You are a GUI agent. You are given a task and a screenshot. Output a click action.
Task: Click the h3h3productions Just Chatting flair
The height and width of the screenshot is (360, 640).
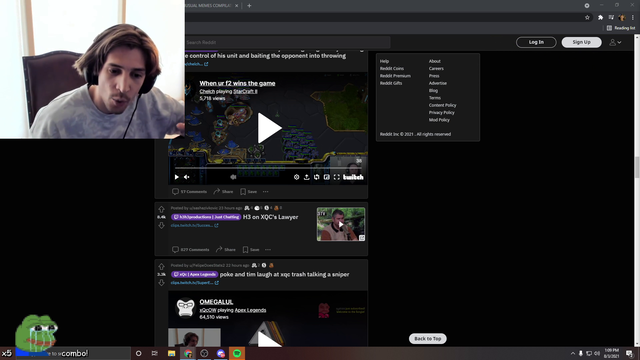coord(206,217)
